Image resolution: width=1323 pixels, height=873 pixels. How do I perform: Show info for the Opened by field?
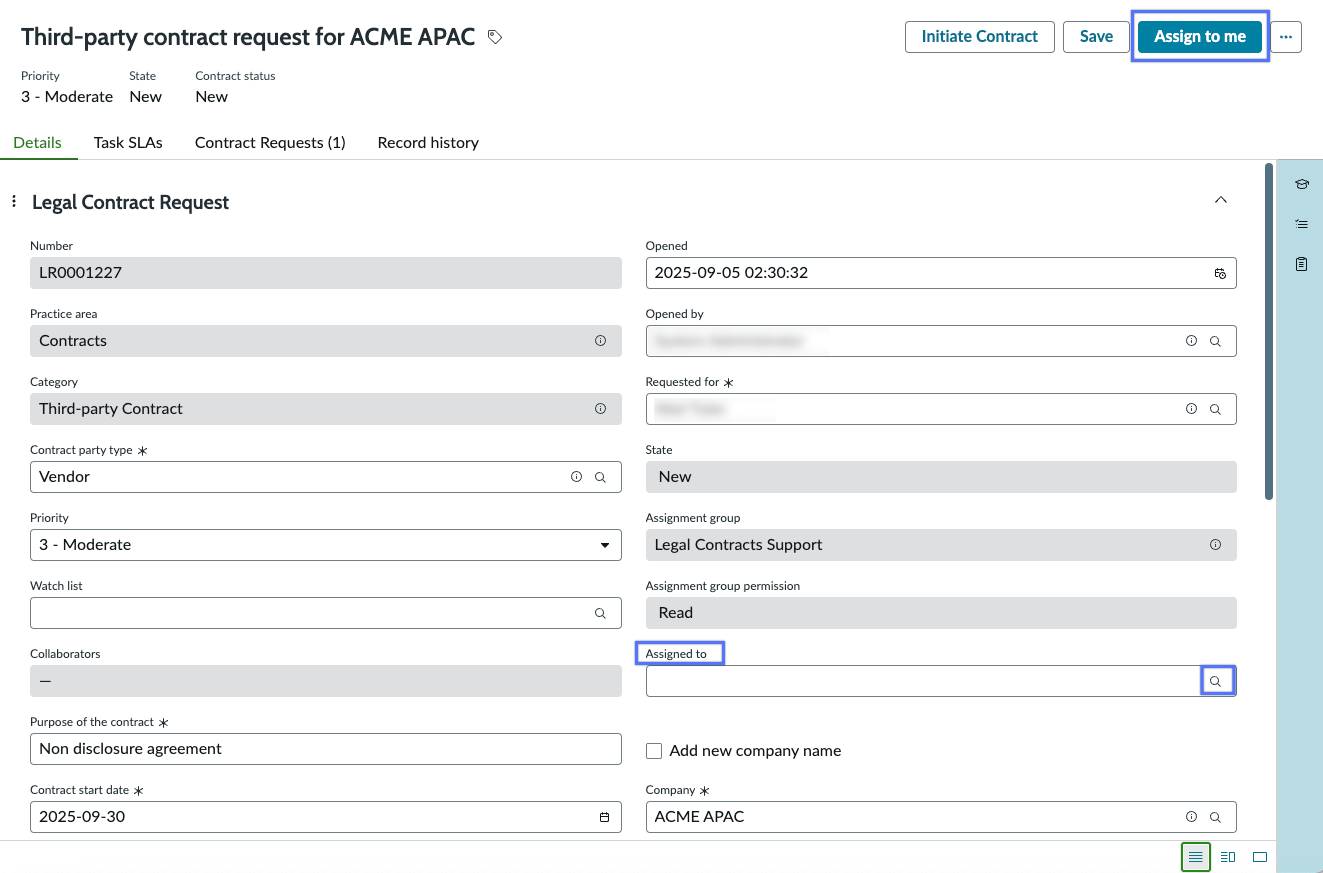(x=1191, y=341)
